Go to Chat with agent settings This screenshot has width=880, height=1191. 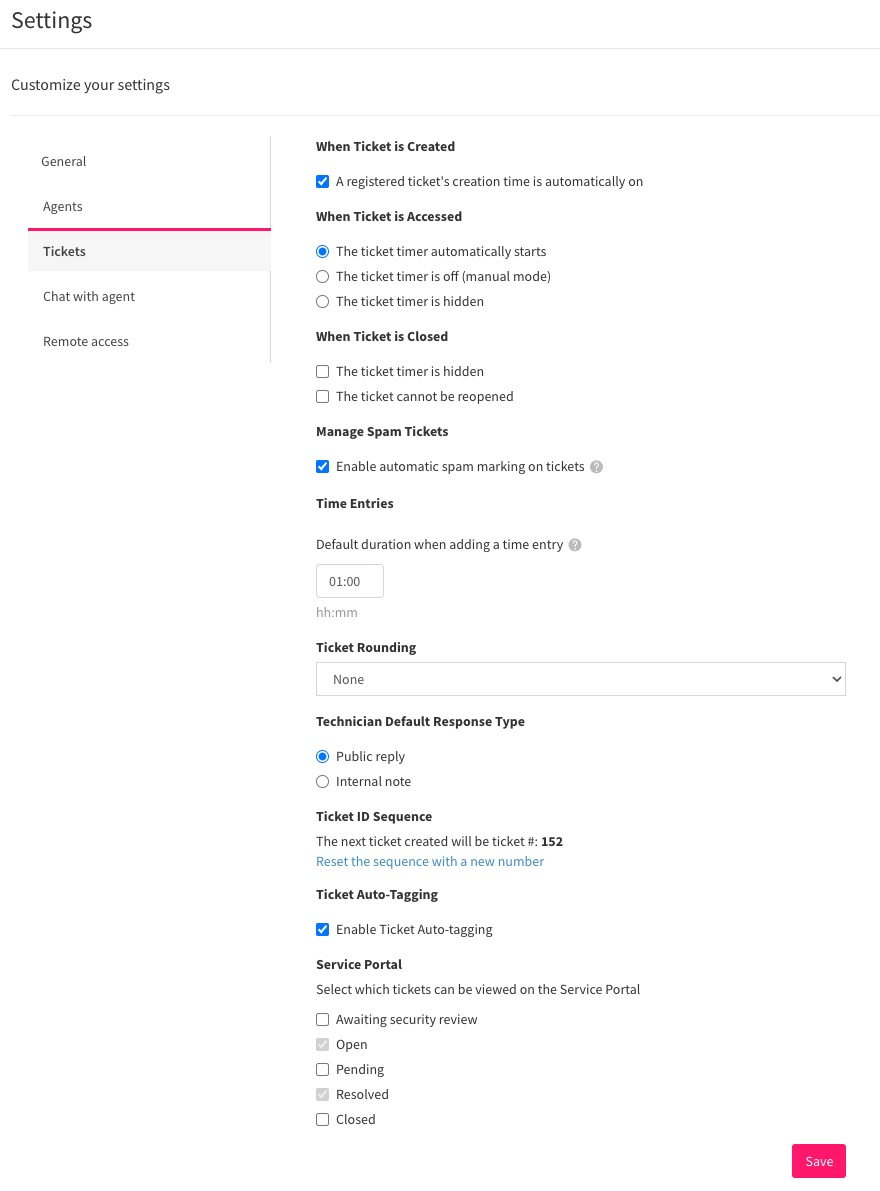[x=89, y=296]
